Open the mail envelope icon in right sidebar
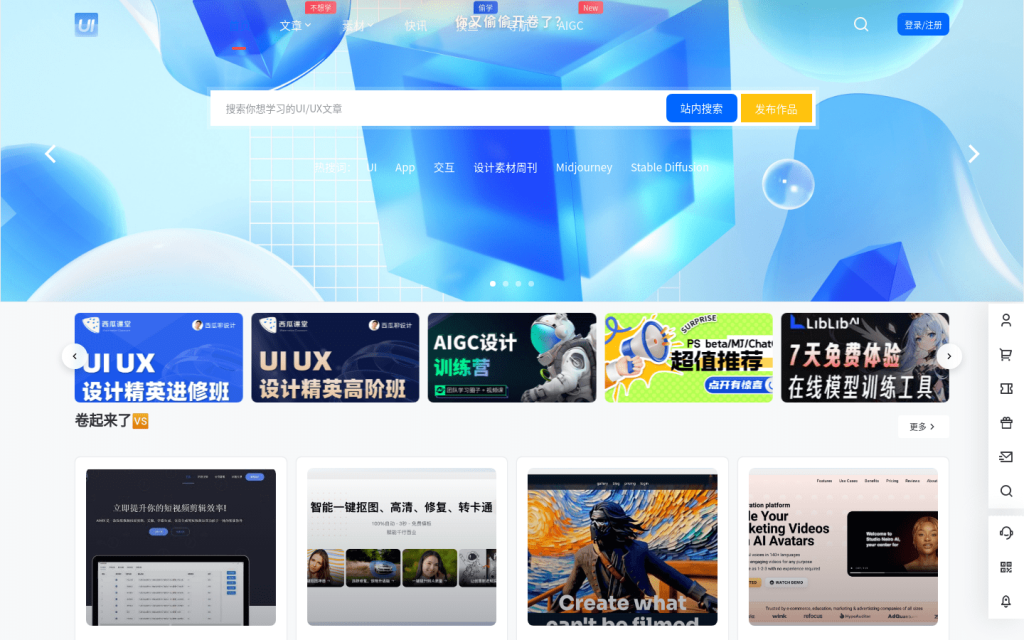The image size is (1024, 640). point(1006,457)
